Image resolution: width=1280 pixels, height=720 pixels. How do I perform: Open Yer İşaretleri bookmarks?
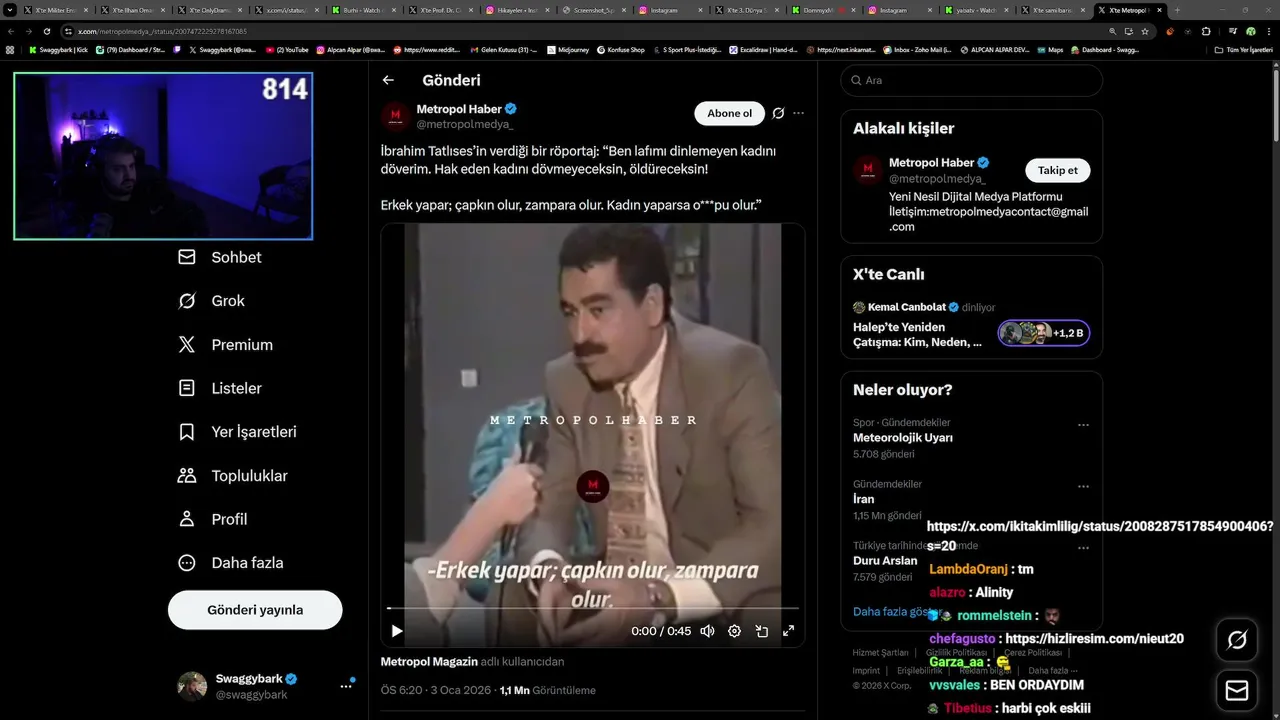coord(237,432)
